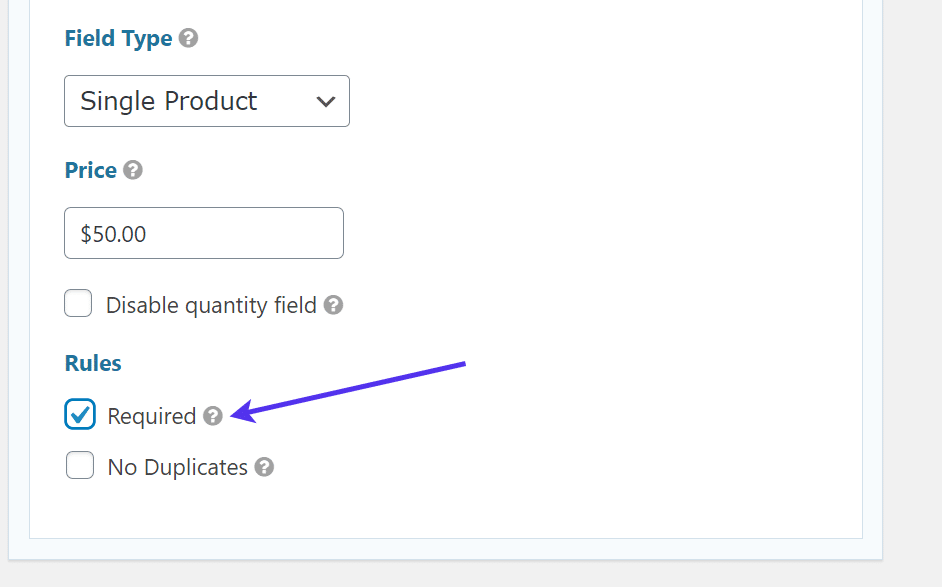Click the Field Type dropdown chevron
942x587 pixels.
click(x=325, y=101)
